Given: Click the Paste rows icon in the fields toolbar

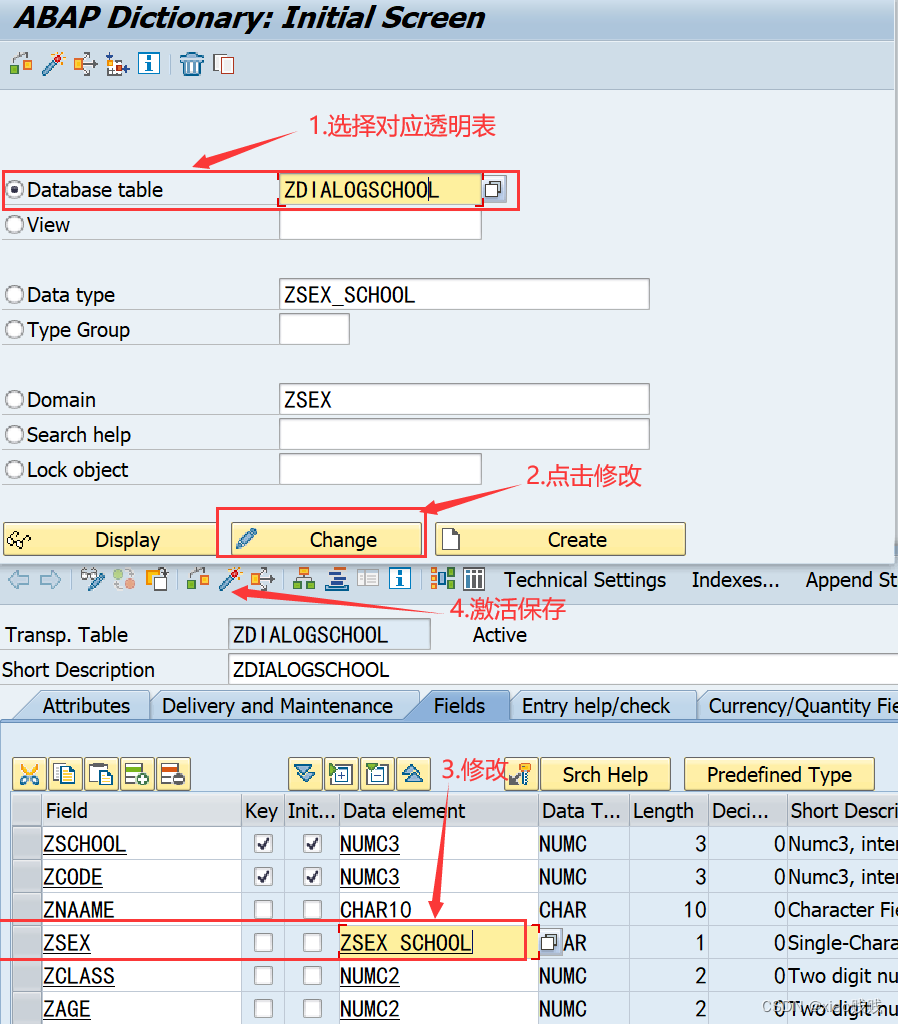Looking at the screenshot, I should (101, 774).
